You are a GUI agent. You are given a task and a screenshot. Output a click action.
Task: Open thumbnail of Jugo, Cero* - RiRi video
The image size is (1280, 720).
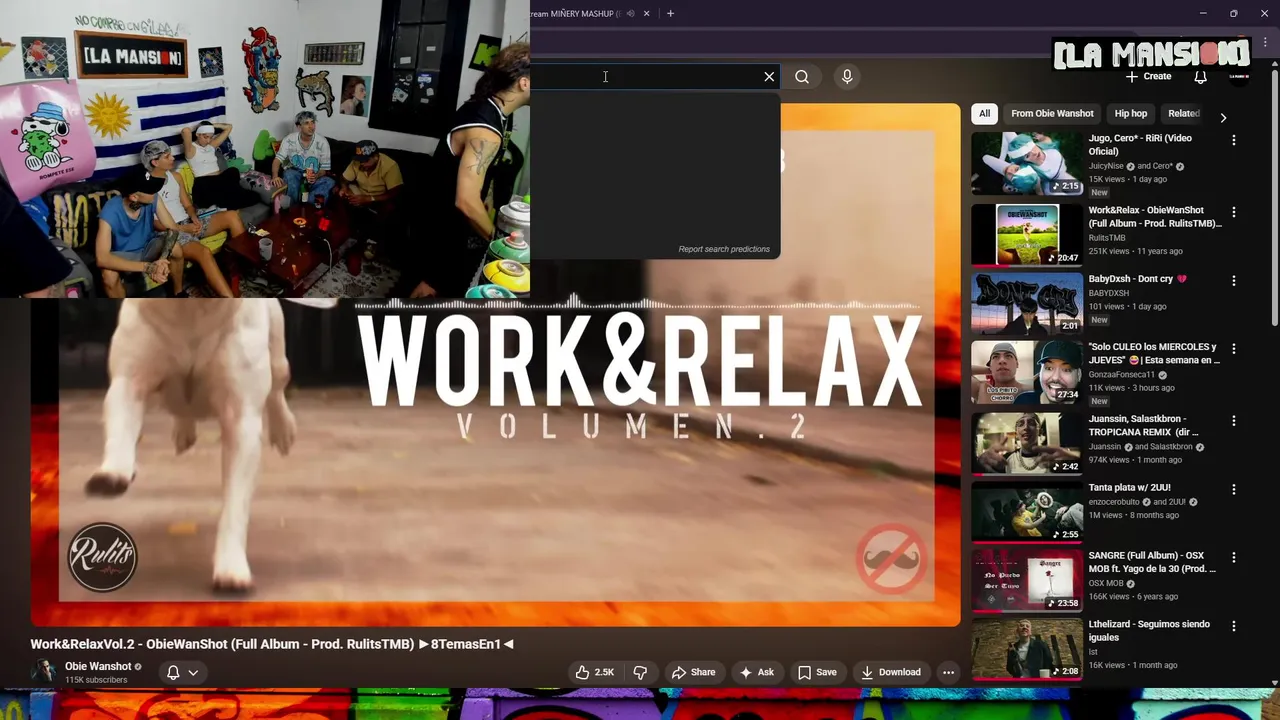(x=1027, y=164)
